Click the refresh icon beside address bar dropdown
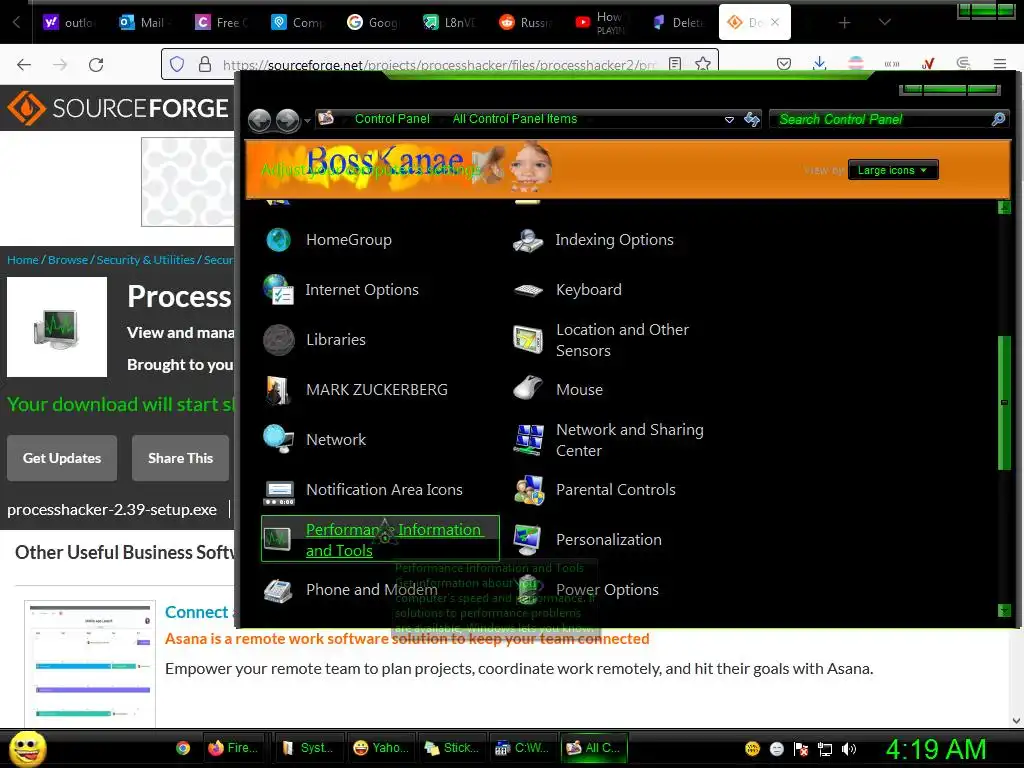The image size is (1024, 768). (752, 119)
